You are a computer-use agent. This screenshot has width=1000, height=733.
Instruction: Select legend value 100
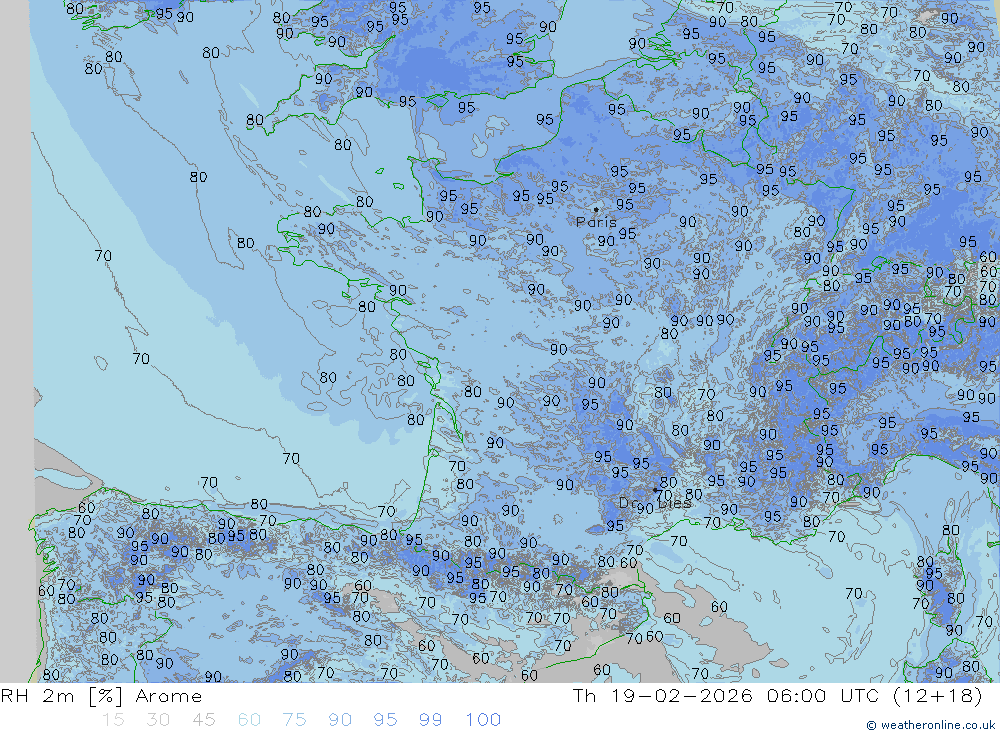[483, 720]
